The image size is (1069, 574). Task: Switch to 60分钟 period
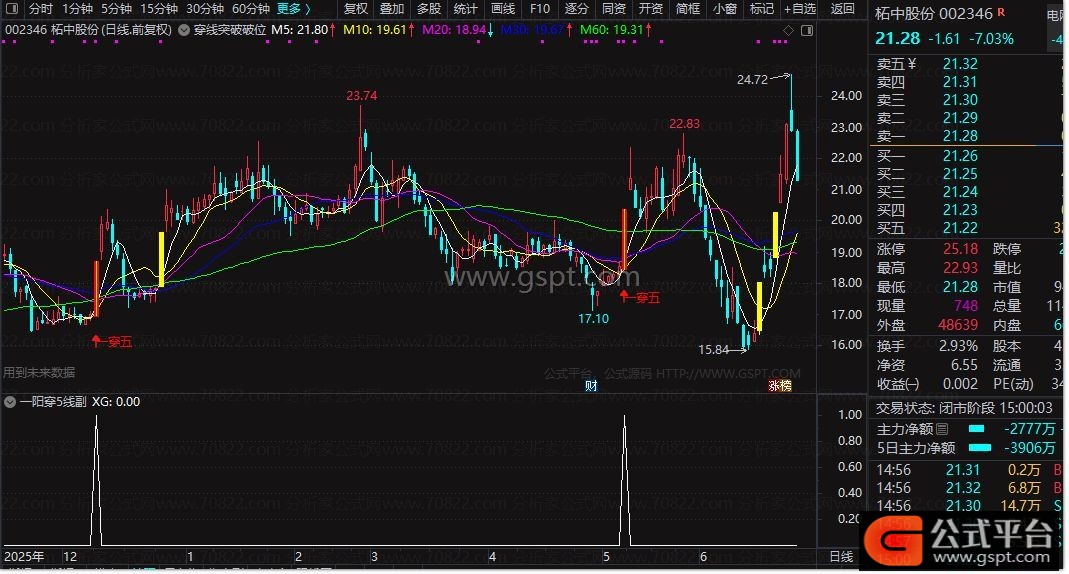coord(251,9)
